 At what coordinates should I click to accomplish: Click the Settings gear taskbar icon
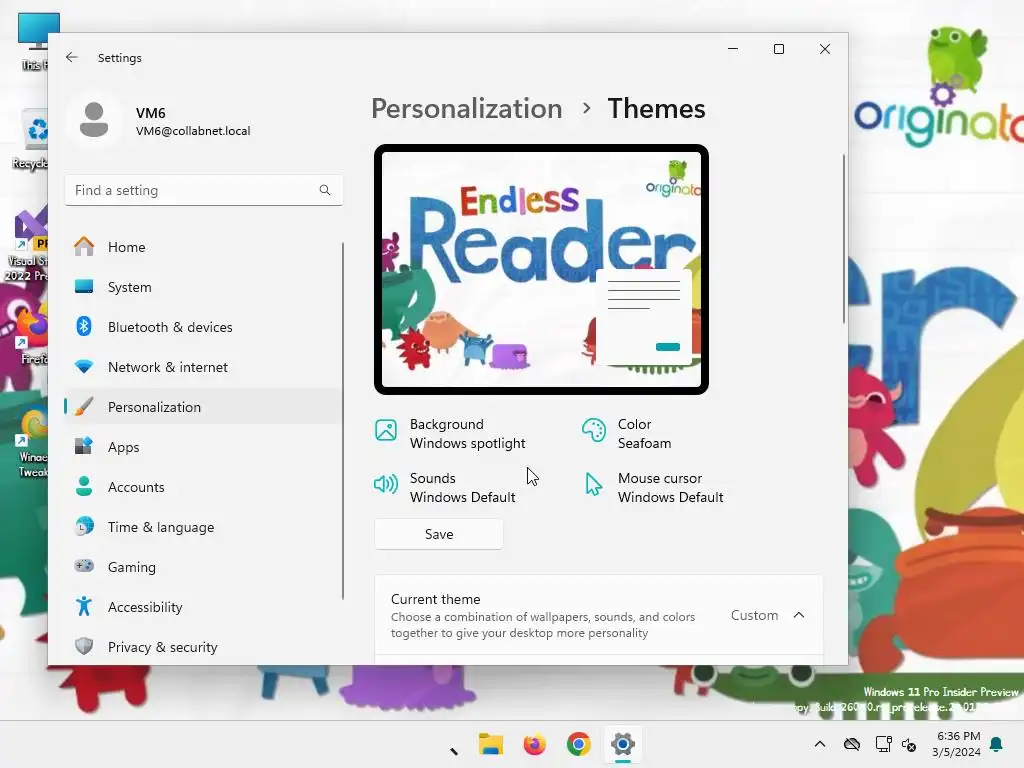(x=623, y=744)
